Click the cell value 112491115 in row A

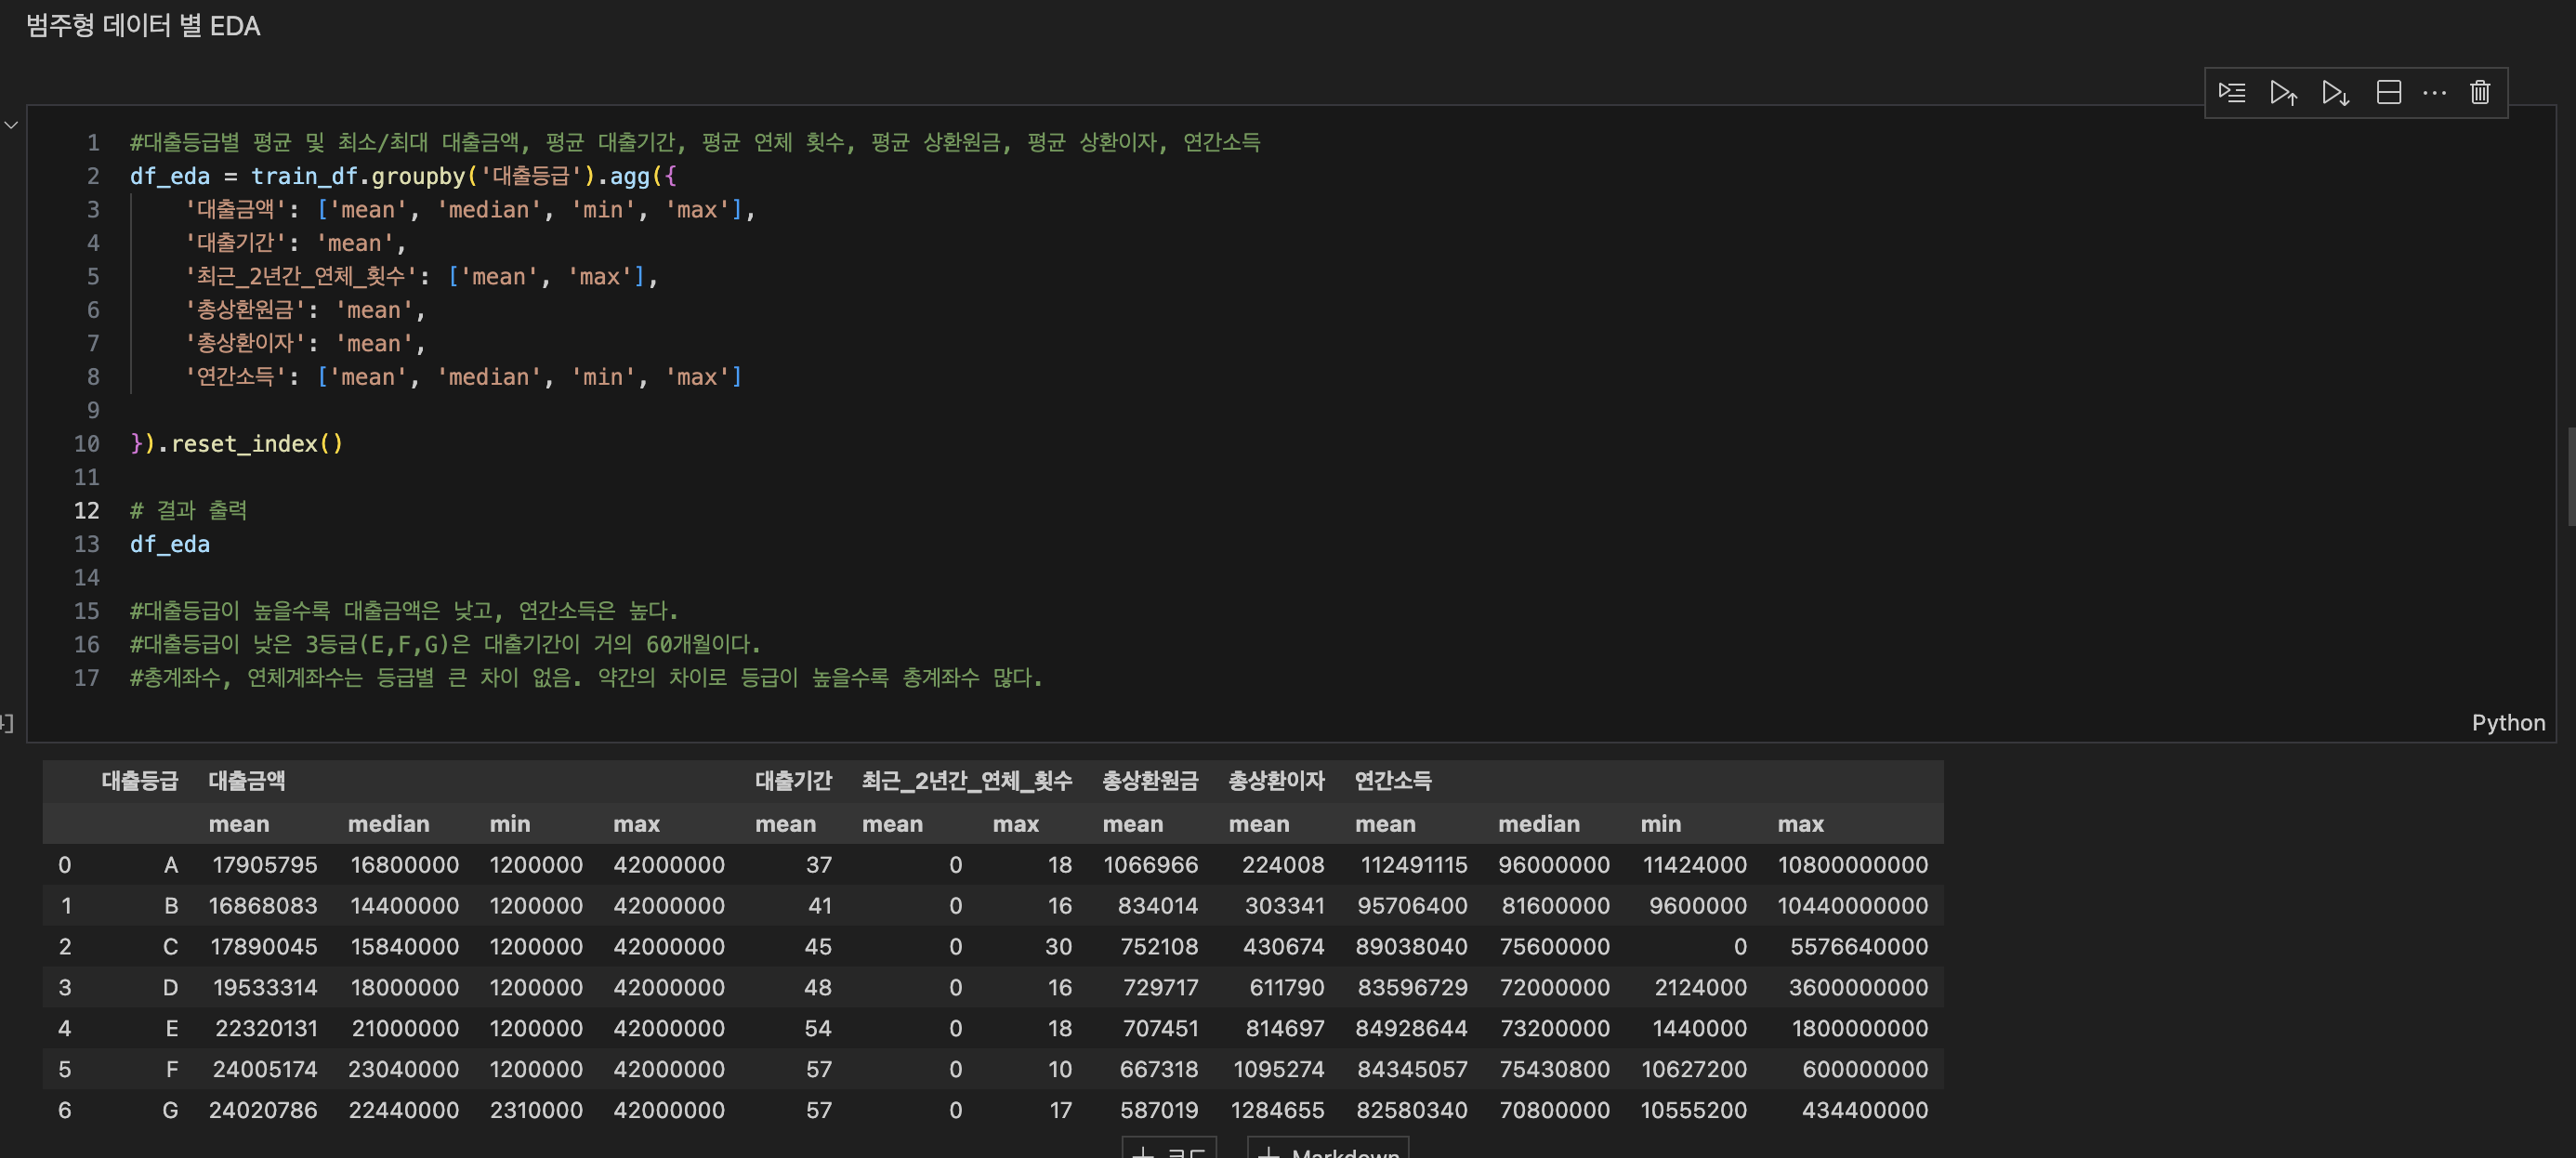(x=1414, y=865)
